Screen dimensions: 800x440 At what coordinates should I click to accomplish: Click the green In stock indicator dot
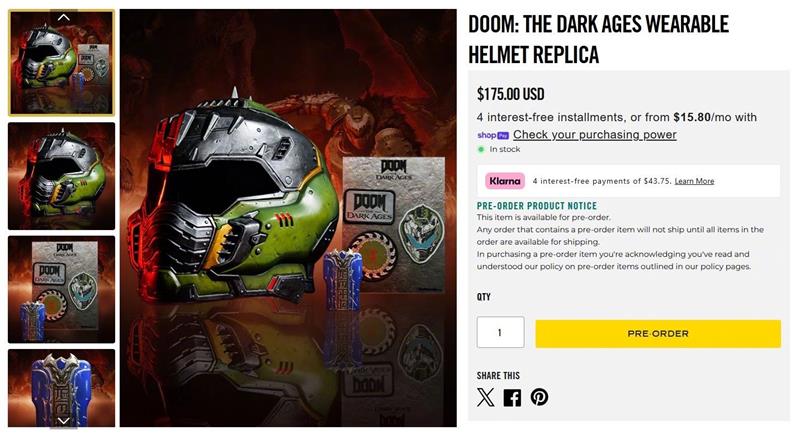[x=481, y=150]
